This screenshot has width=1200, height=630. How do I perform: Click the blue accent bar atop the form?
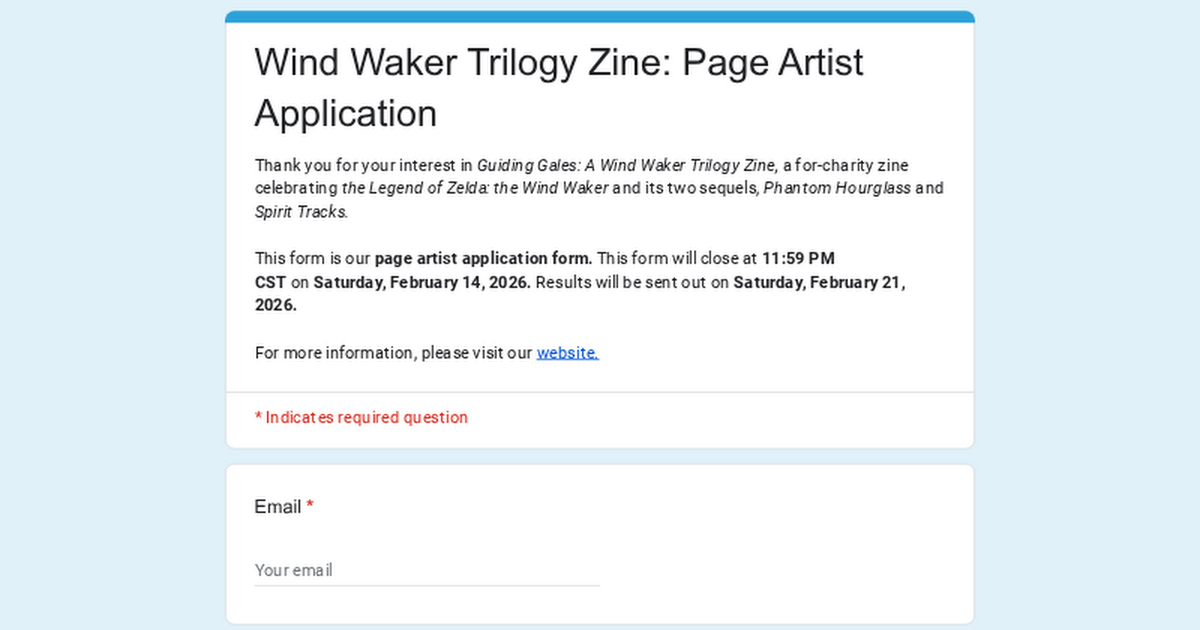[x=600, y=16]
